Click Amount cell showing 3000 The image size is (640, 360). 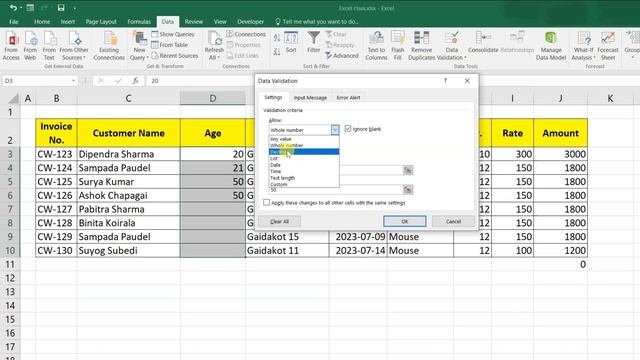pyautogui.click(x=560, y=154)
